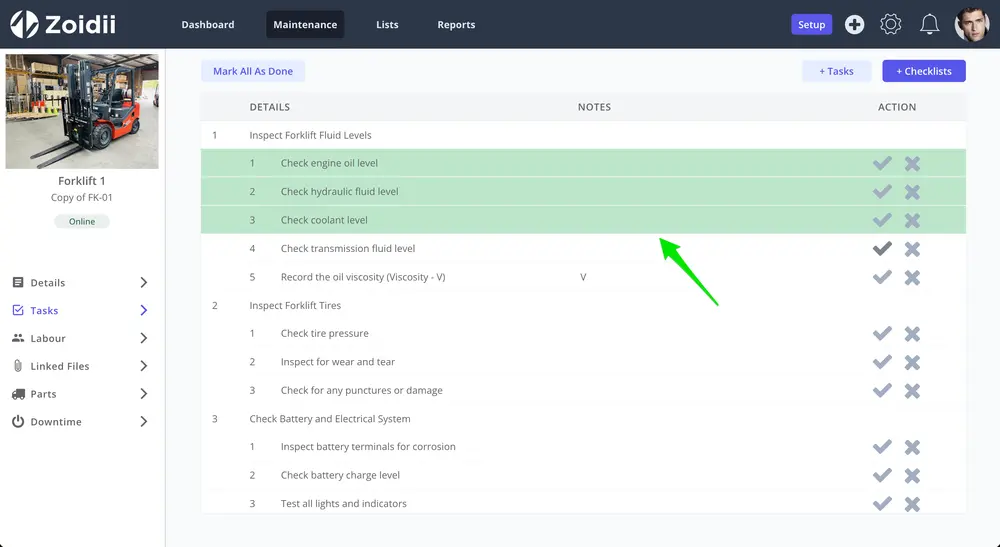Click the Online status badge
The width and height of the screenshot is (1000, 547).
click(x=82, y=221)
